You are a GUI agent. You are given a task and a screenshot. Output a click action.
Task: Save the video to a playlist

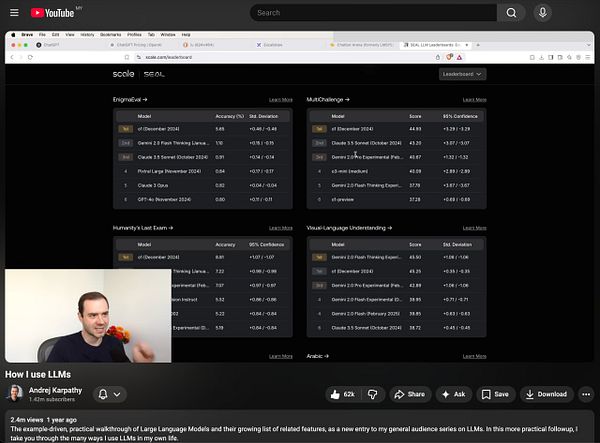click(x=496, y=394)
